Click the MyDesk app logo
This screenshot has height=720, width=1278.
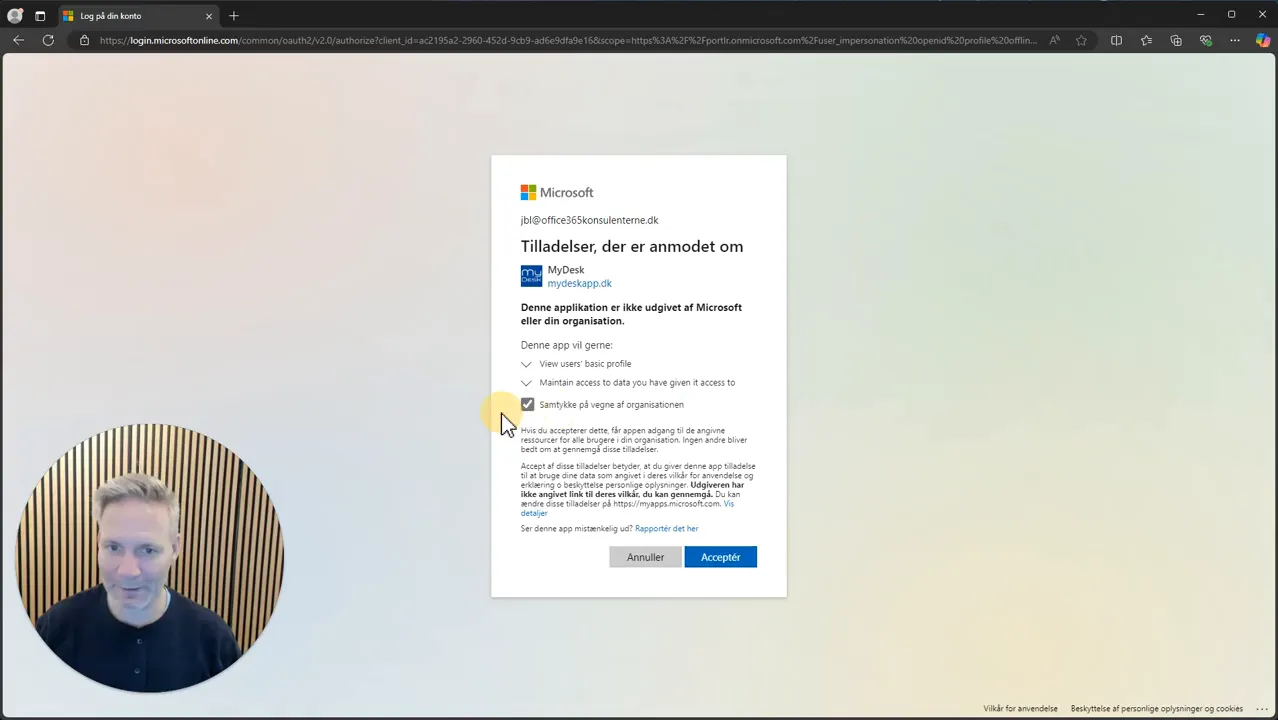pos(531,276)
